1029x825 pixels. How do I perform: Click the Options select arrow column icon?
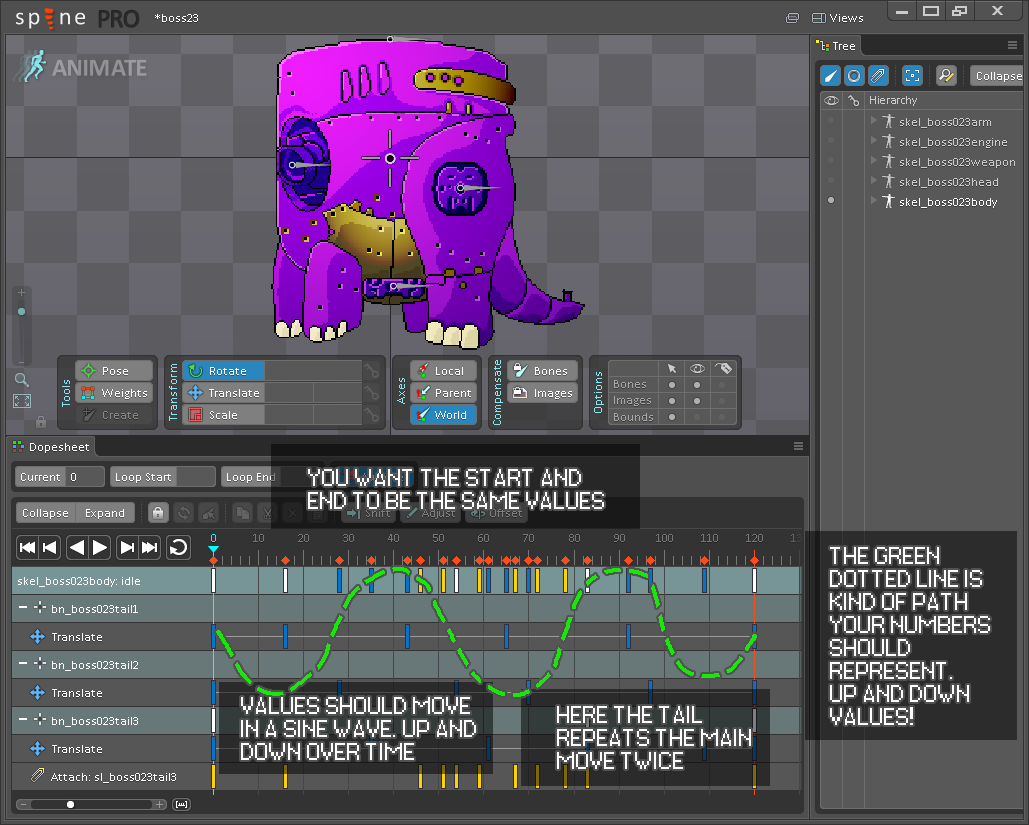(x=672, y=369)
